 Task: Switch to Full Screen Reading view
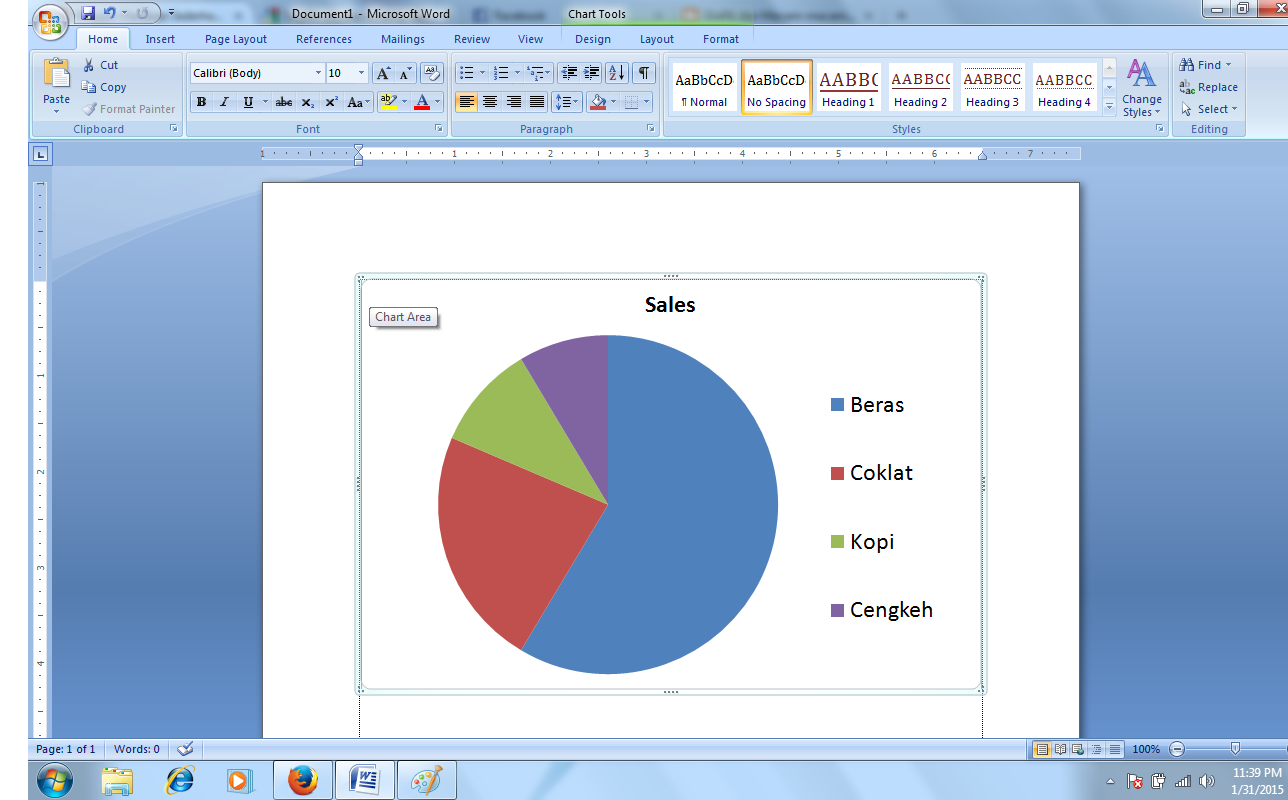(1060, 749)
